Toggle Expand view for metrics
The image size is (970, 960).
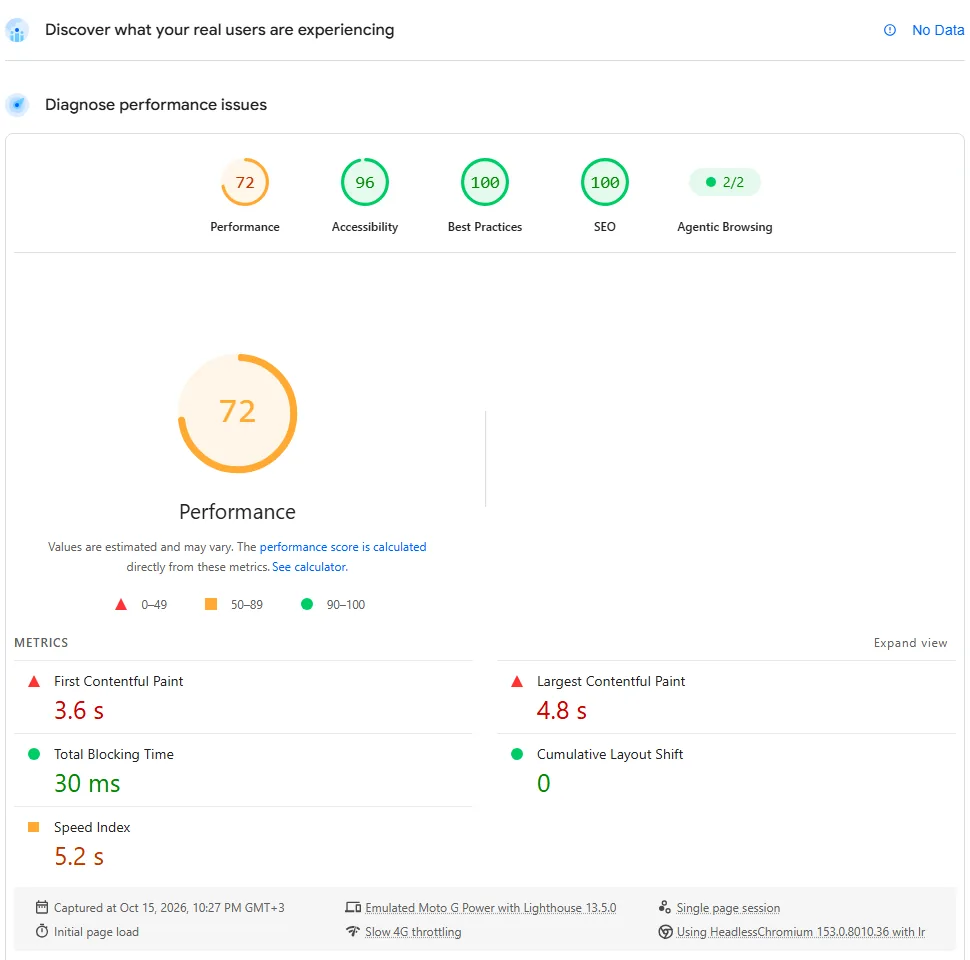pyautogui.click(x=910, y=643)
